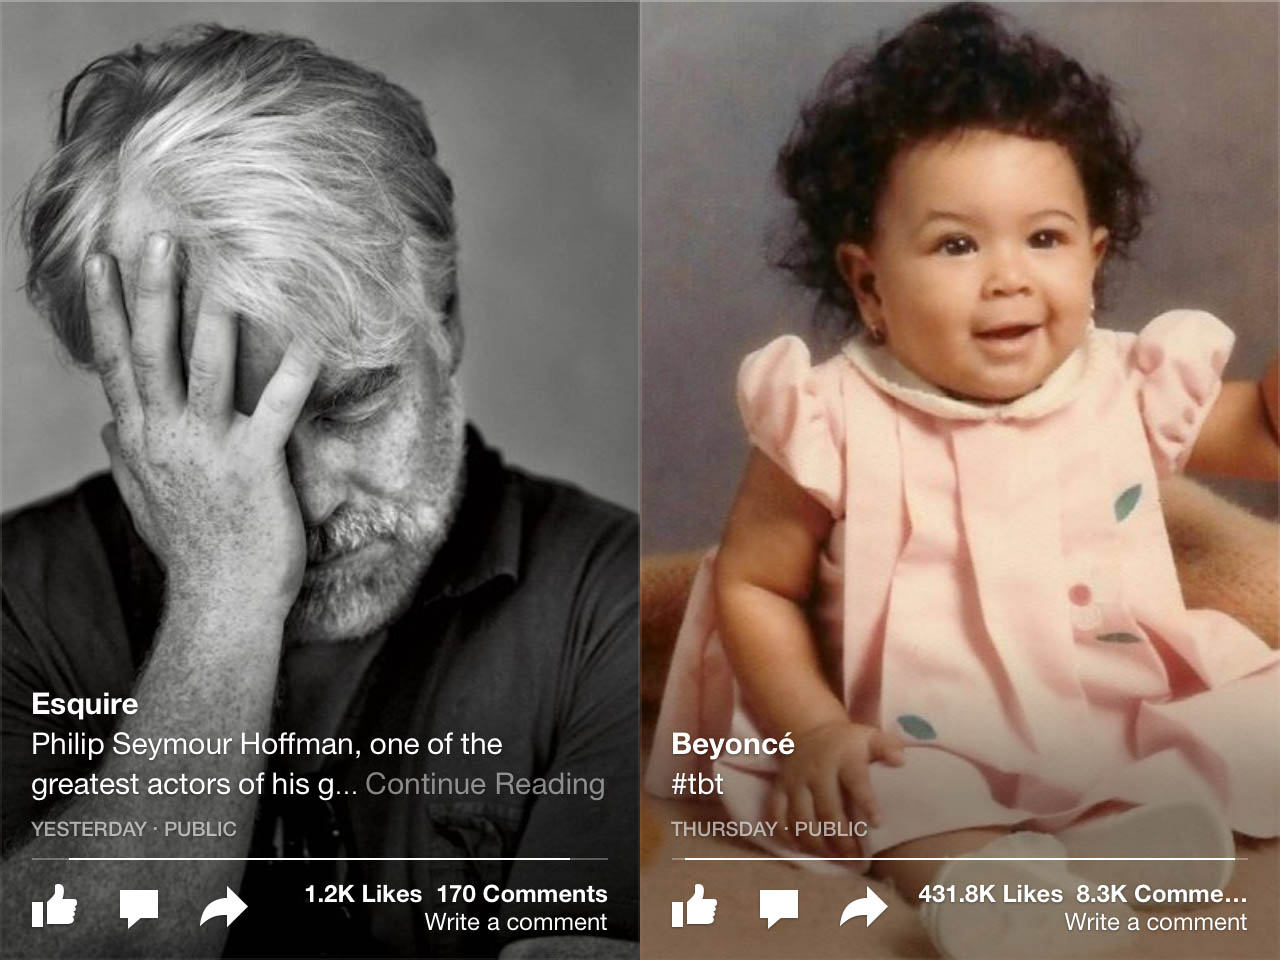View 431.8K Likes on Beyoncé post

tap(991, 894)
